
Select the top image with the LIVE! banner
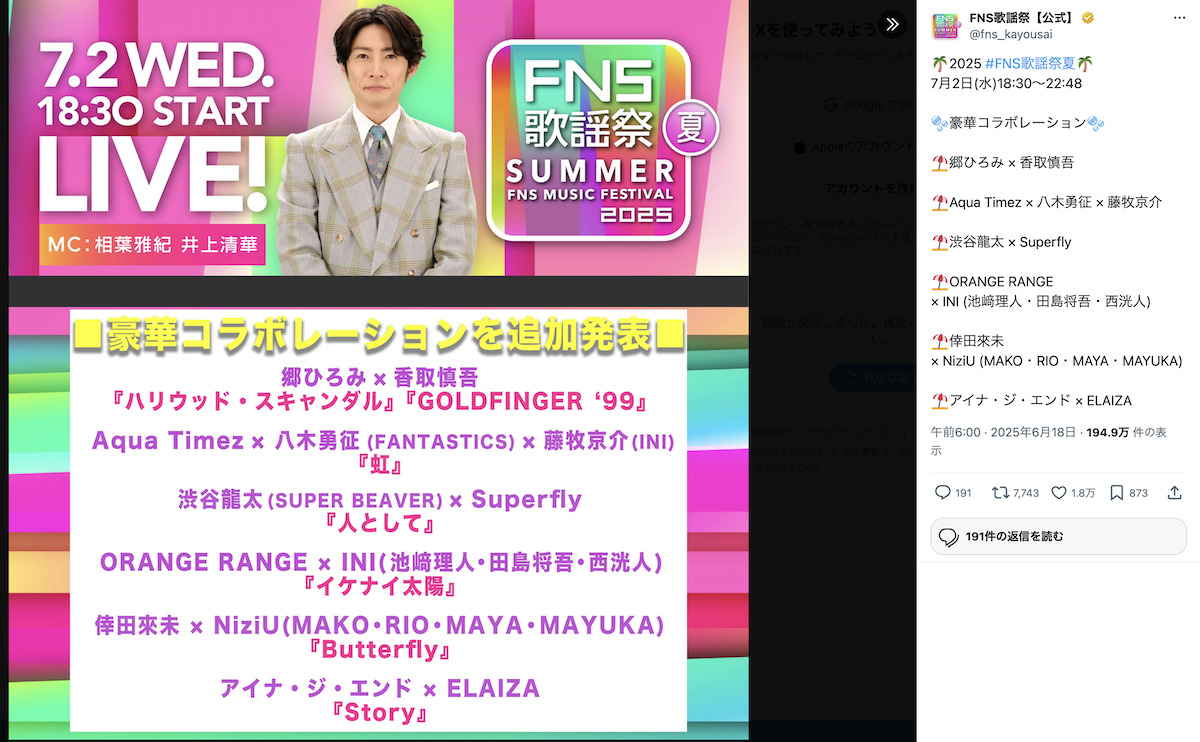click(379, 140)
